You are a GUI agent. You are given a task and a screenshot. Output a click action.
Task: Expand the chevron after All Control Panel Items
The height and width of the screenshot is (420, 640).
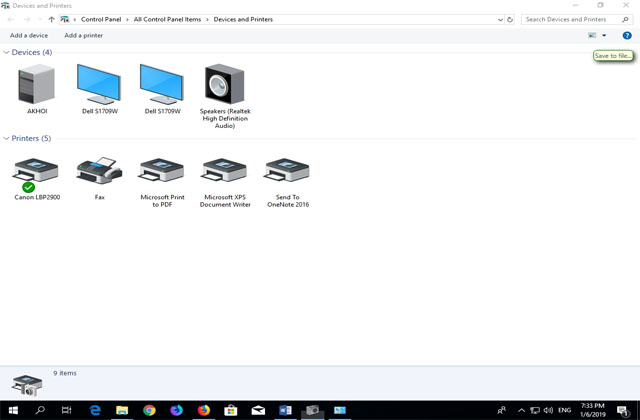click(x=207, y=19)
